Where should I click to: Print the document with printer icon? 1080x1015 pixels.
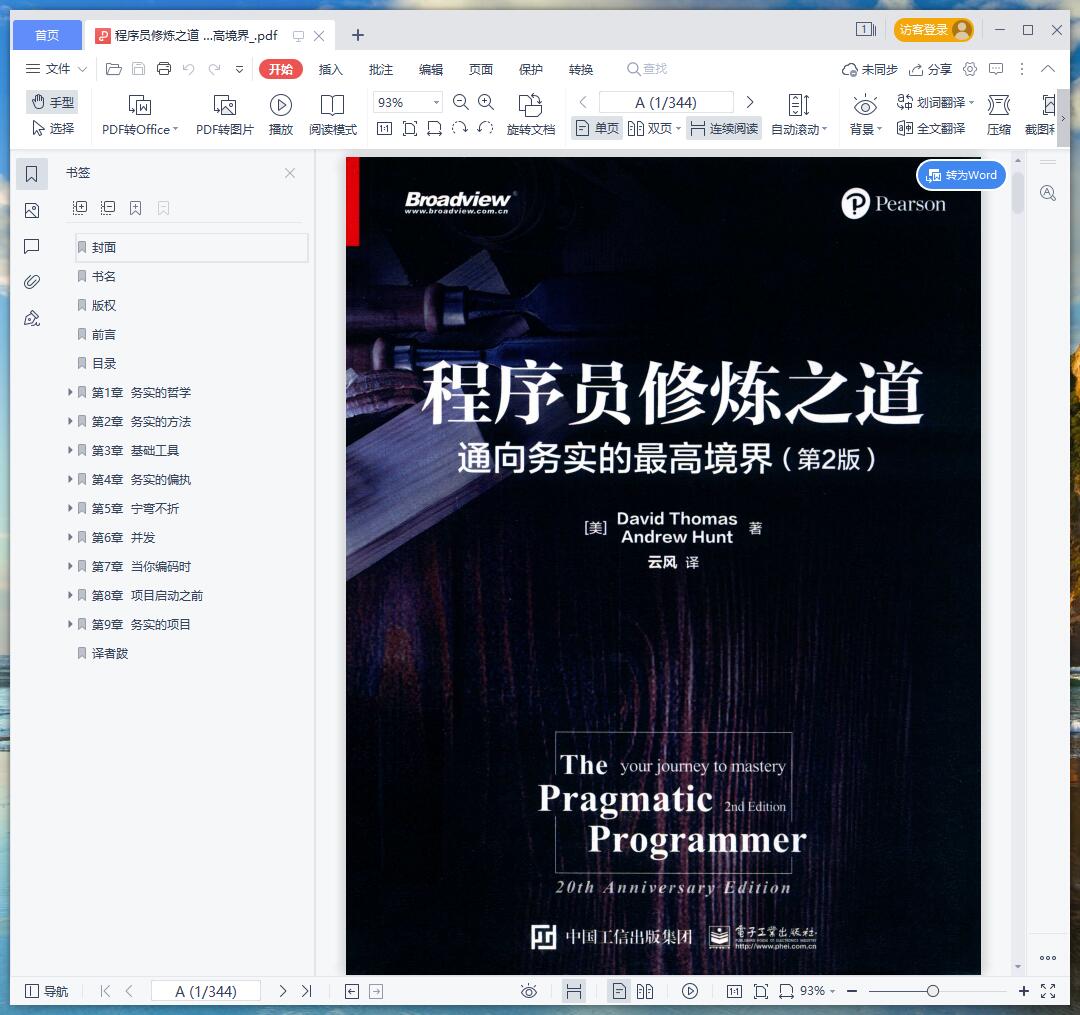click(164, 69)
